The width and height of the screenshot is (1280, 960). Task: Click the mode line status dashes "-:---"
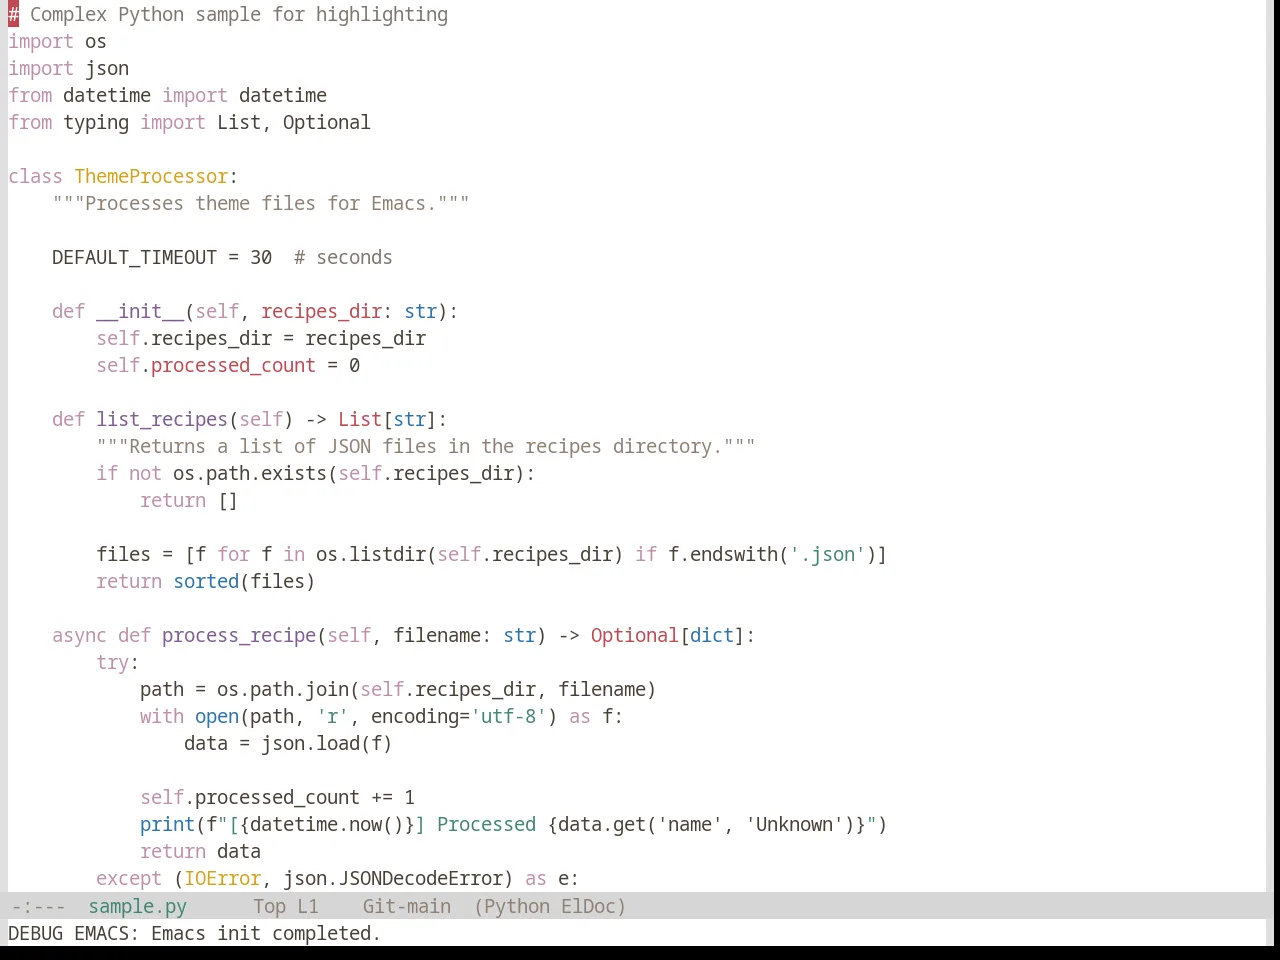[38, 906]
